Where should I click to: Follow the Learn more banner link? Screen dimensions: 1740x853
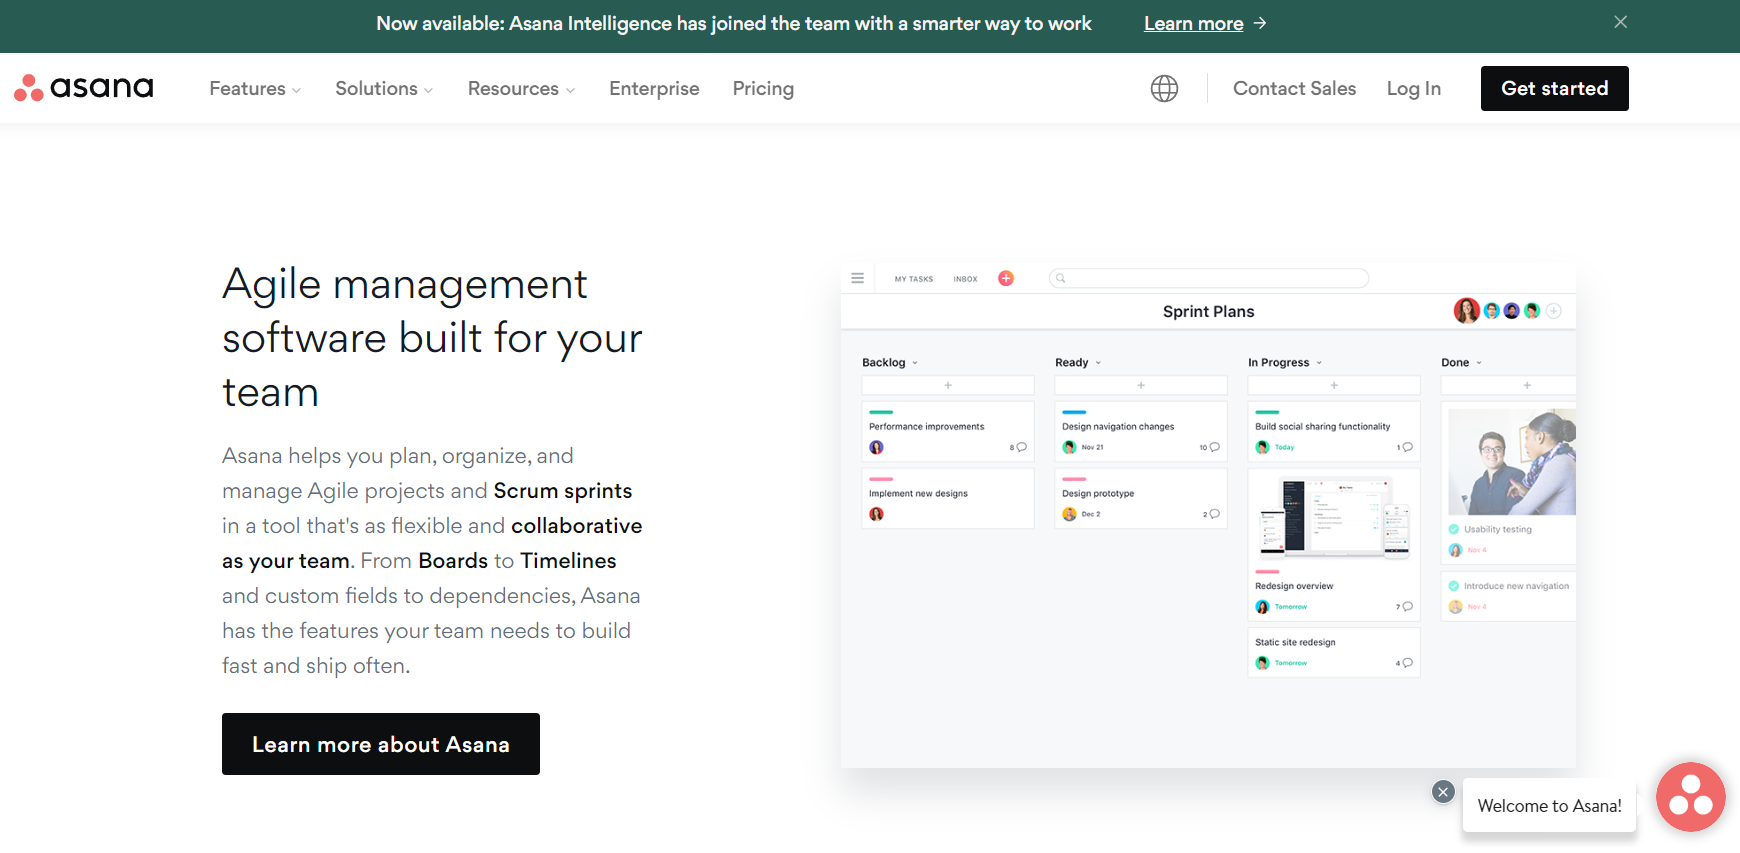point(1193,23)
